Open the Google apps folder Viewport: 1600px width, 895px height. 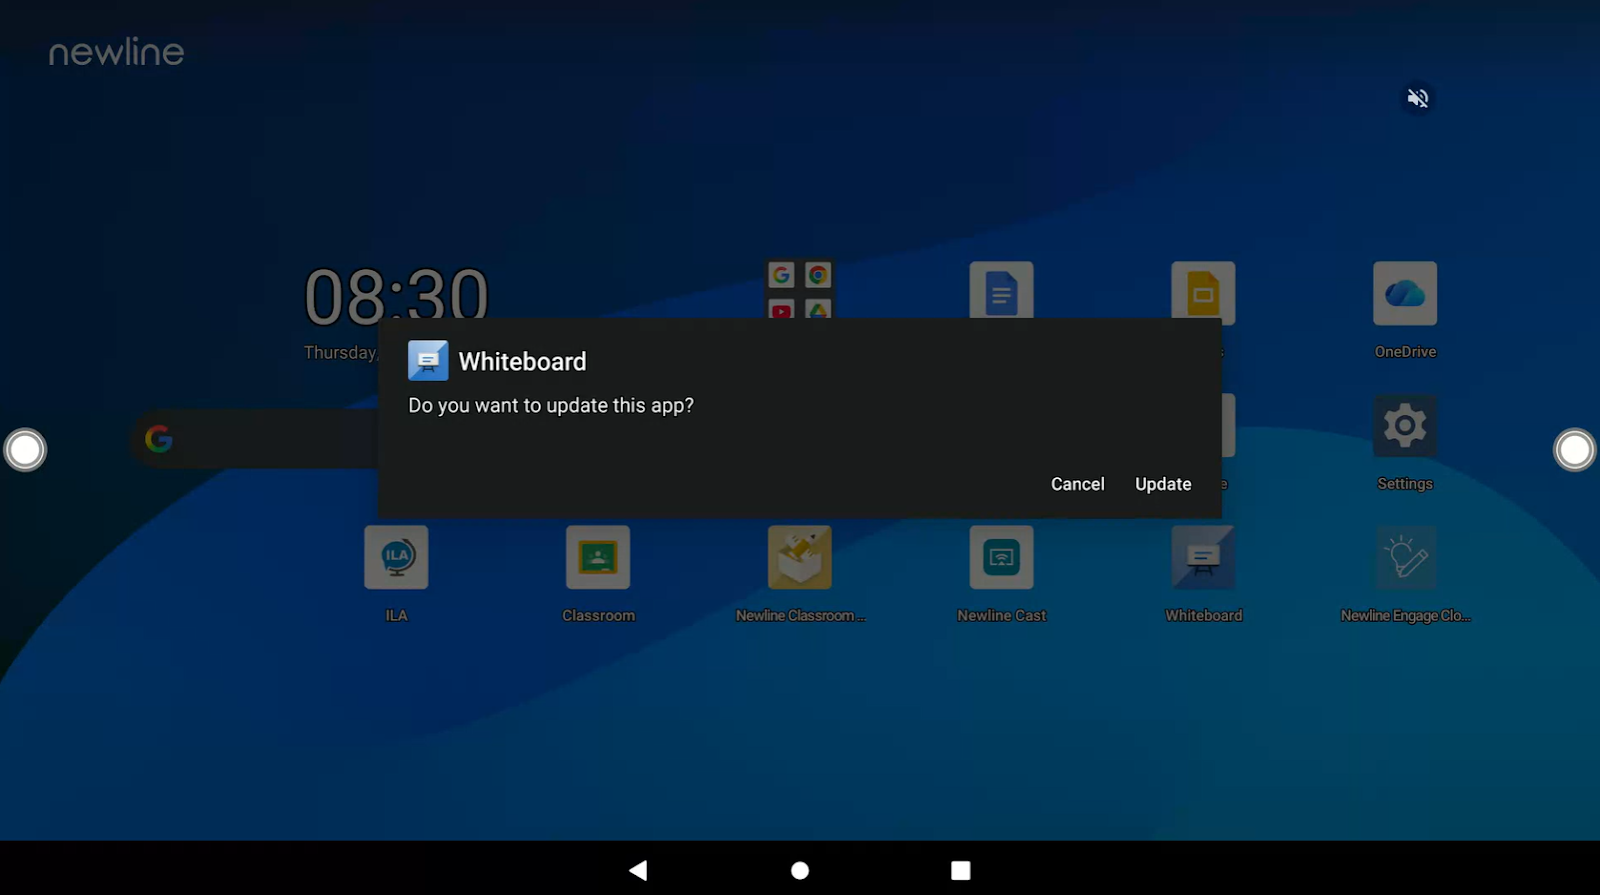800,290
